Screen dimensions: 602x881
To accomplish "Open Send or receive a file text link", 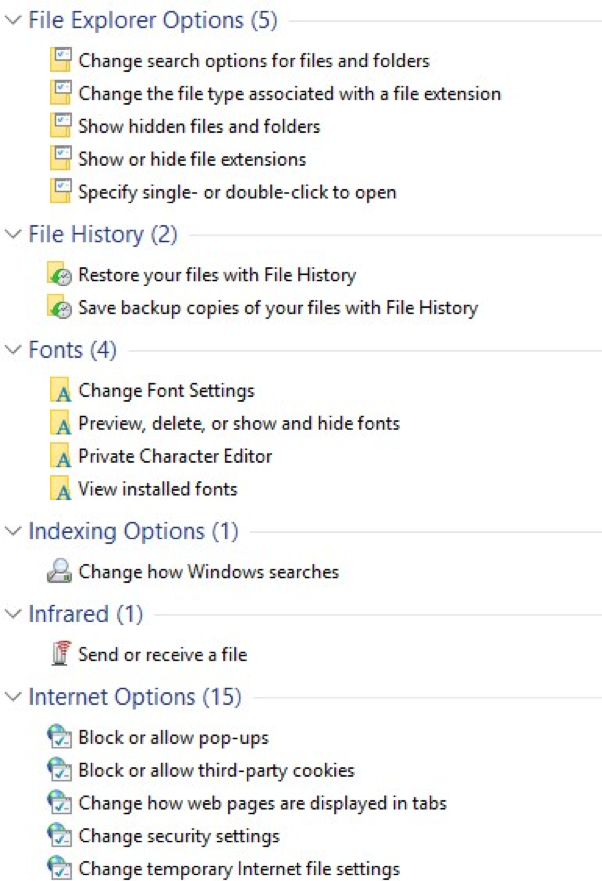I will [x=163, y=655].
